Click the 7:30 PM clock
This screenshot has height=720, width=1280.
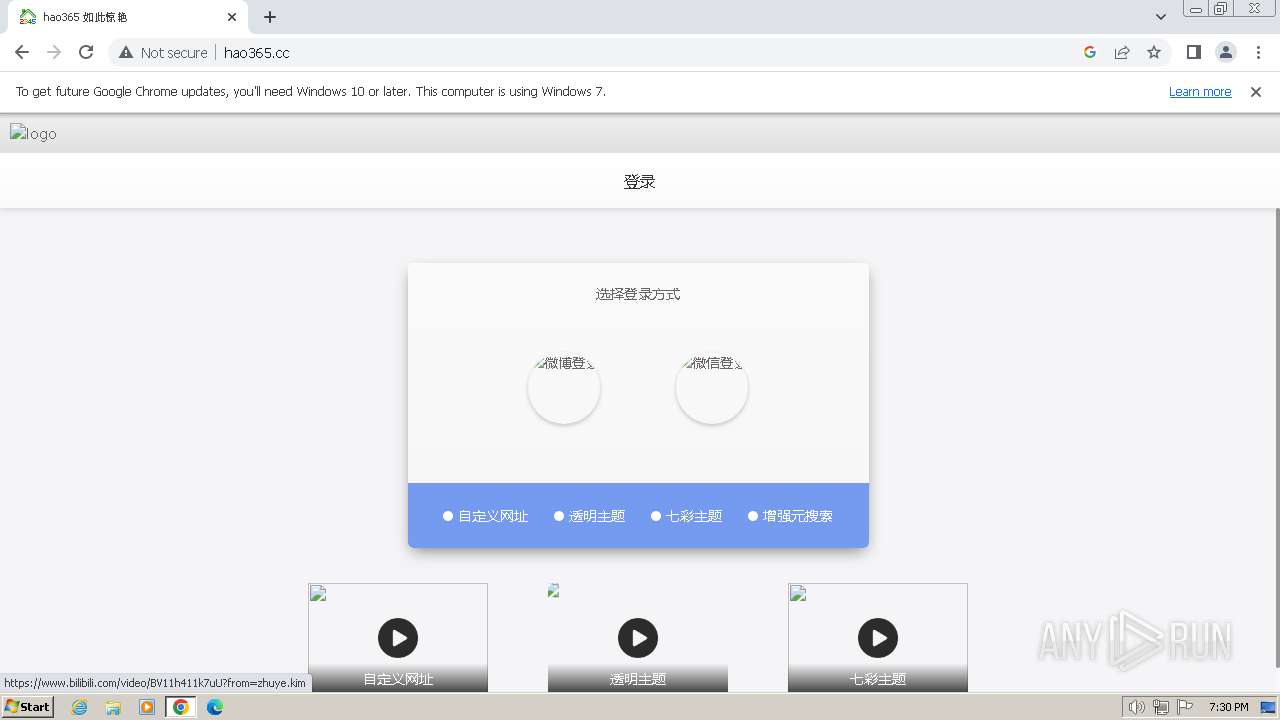(1228, 707)
